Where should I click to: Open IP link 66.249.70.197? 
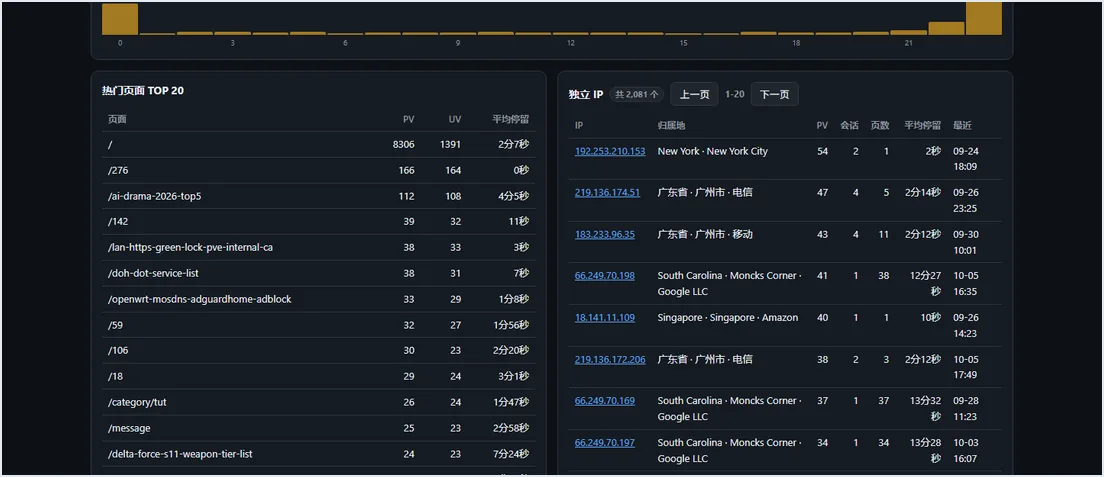pos(605,442)
